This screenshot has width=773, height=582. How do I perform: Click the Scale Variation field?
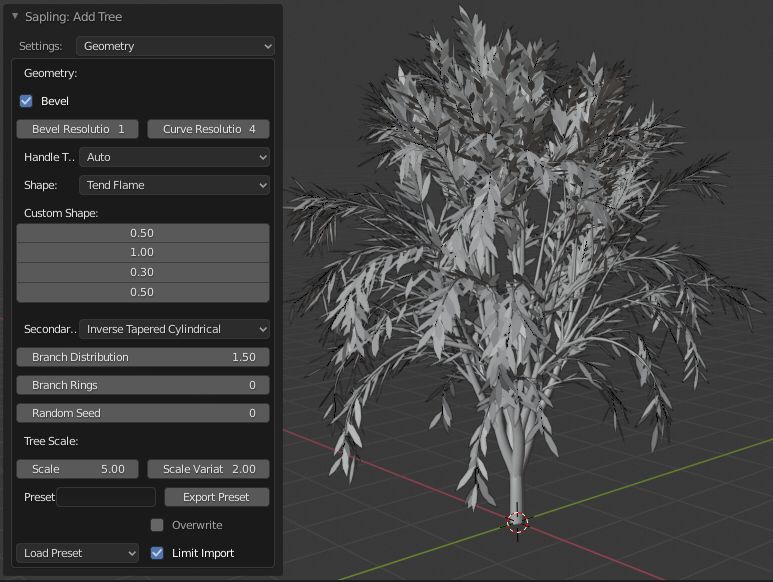[208, 469]
